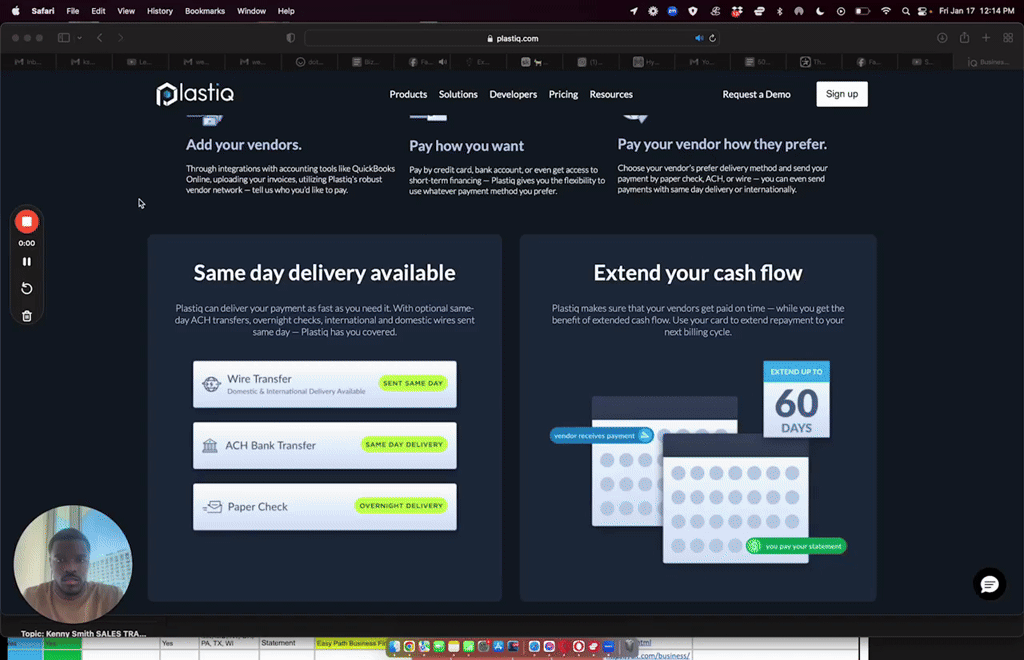This screenshot has height=660, width=1024.
Task: Click the 'Pay how you want' heading
Action: point(466,146)
